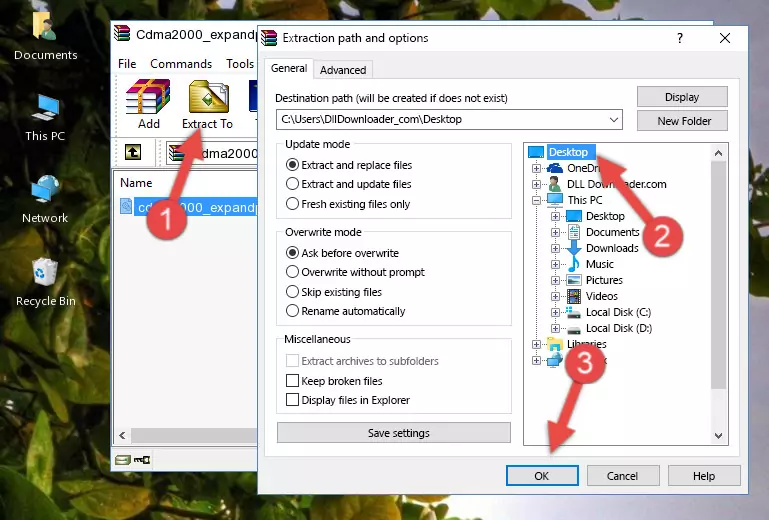
Task: Select This PC node in tree
Action: point(585,200)
